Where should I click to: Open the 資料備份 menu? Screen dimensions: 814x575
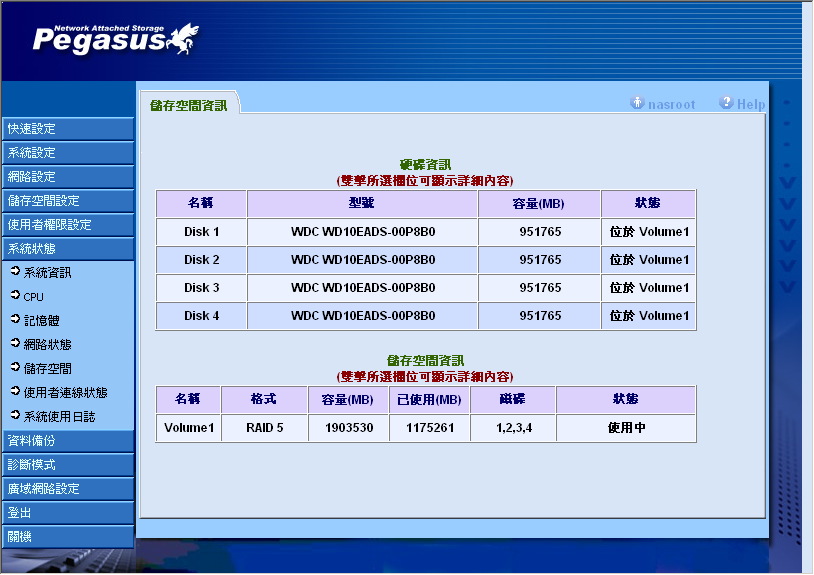pyautogui.click(x=67, y=441)
